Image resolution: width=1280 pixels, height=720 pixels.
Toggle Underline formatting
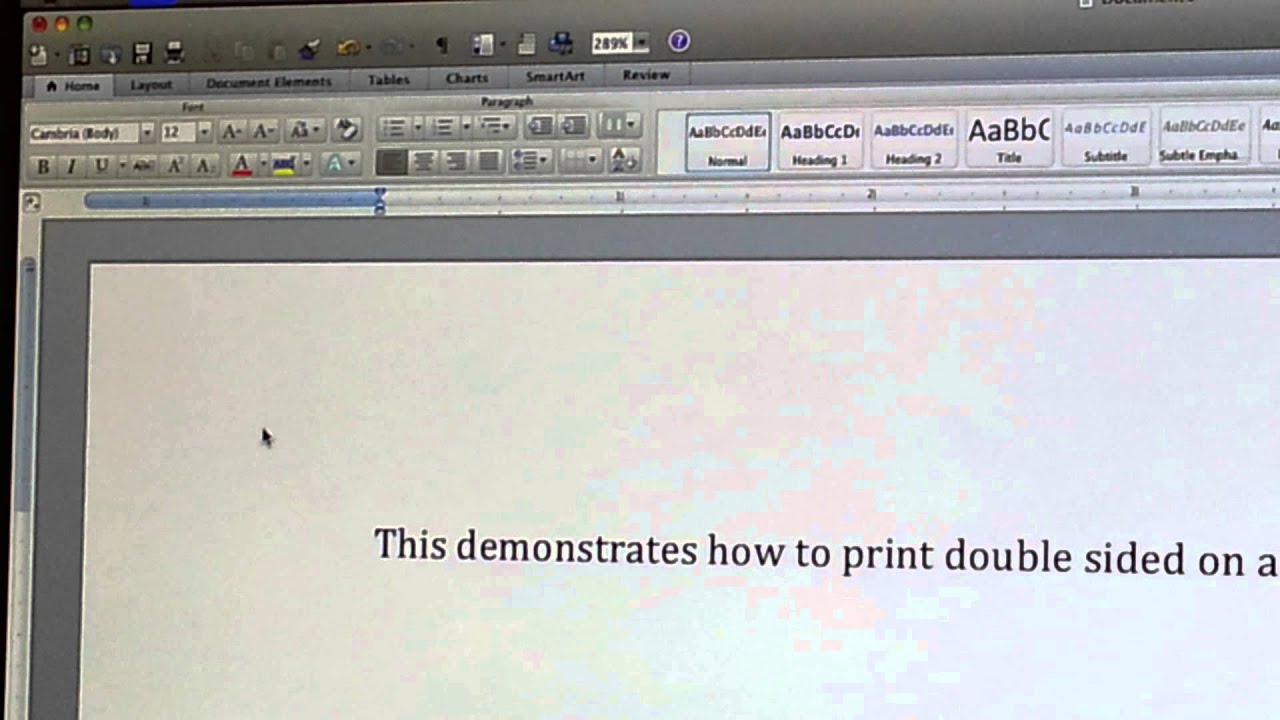point(100,166)
